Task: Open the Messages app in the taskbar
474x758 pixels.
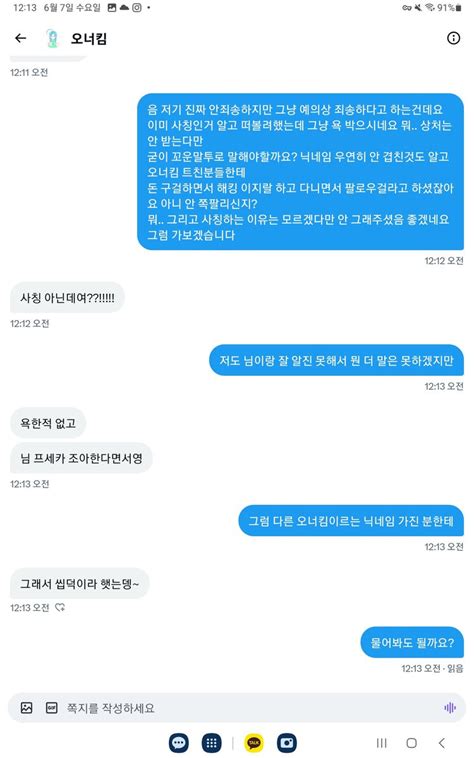Action: click(179, 743)
